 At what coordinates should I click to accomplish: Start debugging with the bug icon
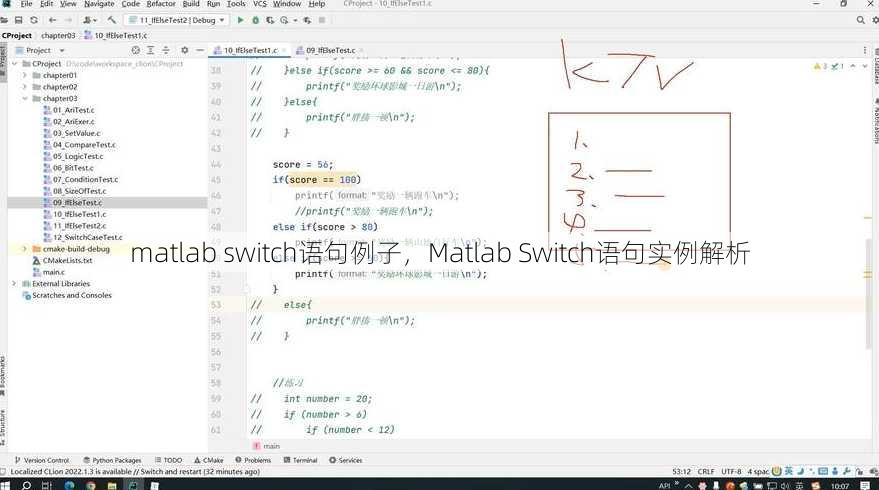pos(256,20)
